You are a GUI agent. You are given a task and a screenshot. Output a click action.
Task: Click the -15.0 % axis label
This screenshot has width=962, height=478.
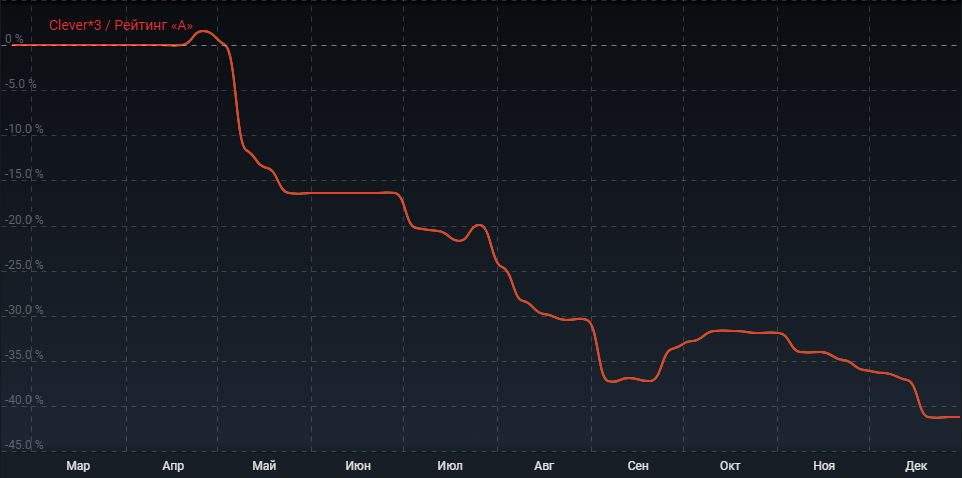24,174
